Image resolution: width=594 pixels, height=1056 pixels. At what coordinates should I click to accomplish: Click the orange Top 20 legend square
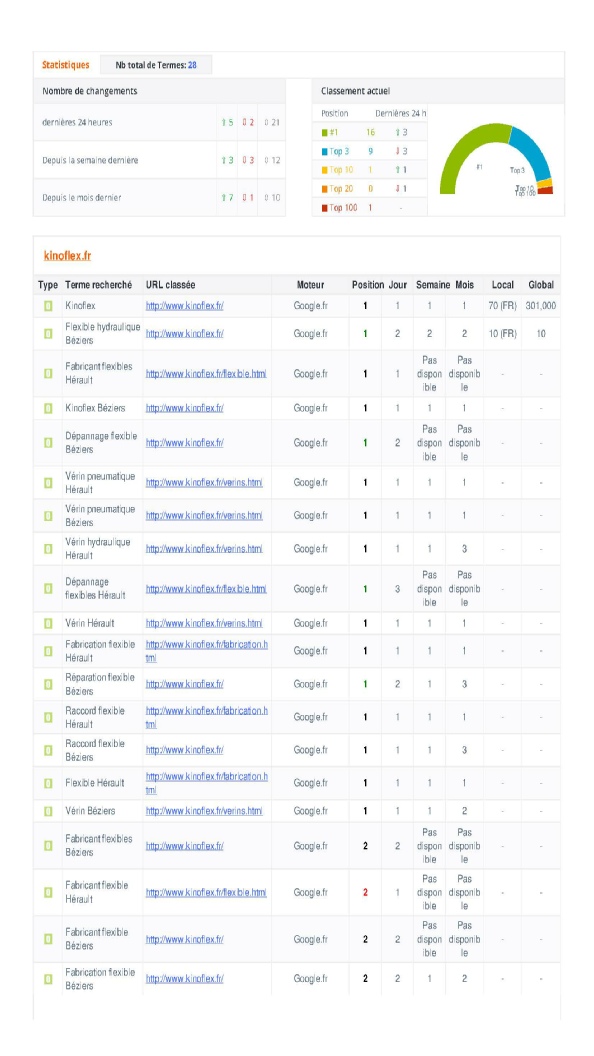click(325, 189)
